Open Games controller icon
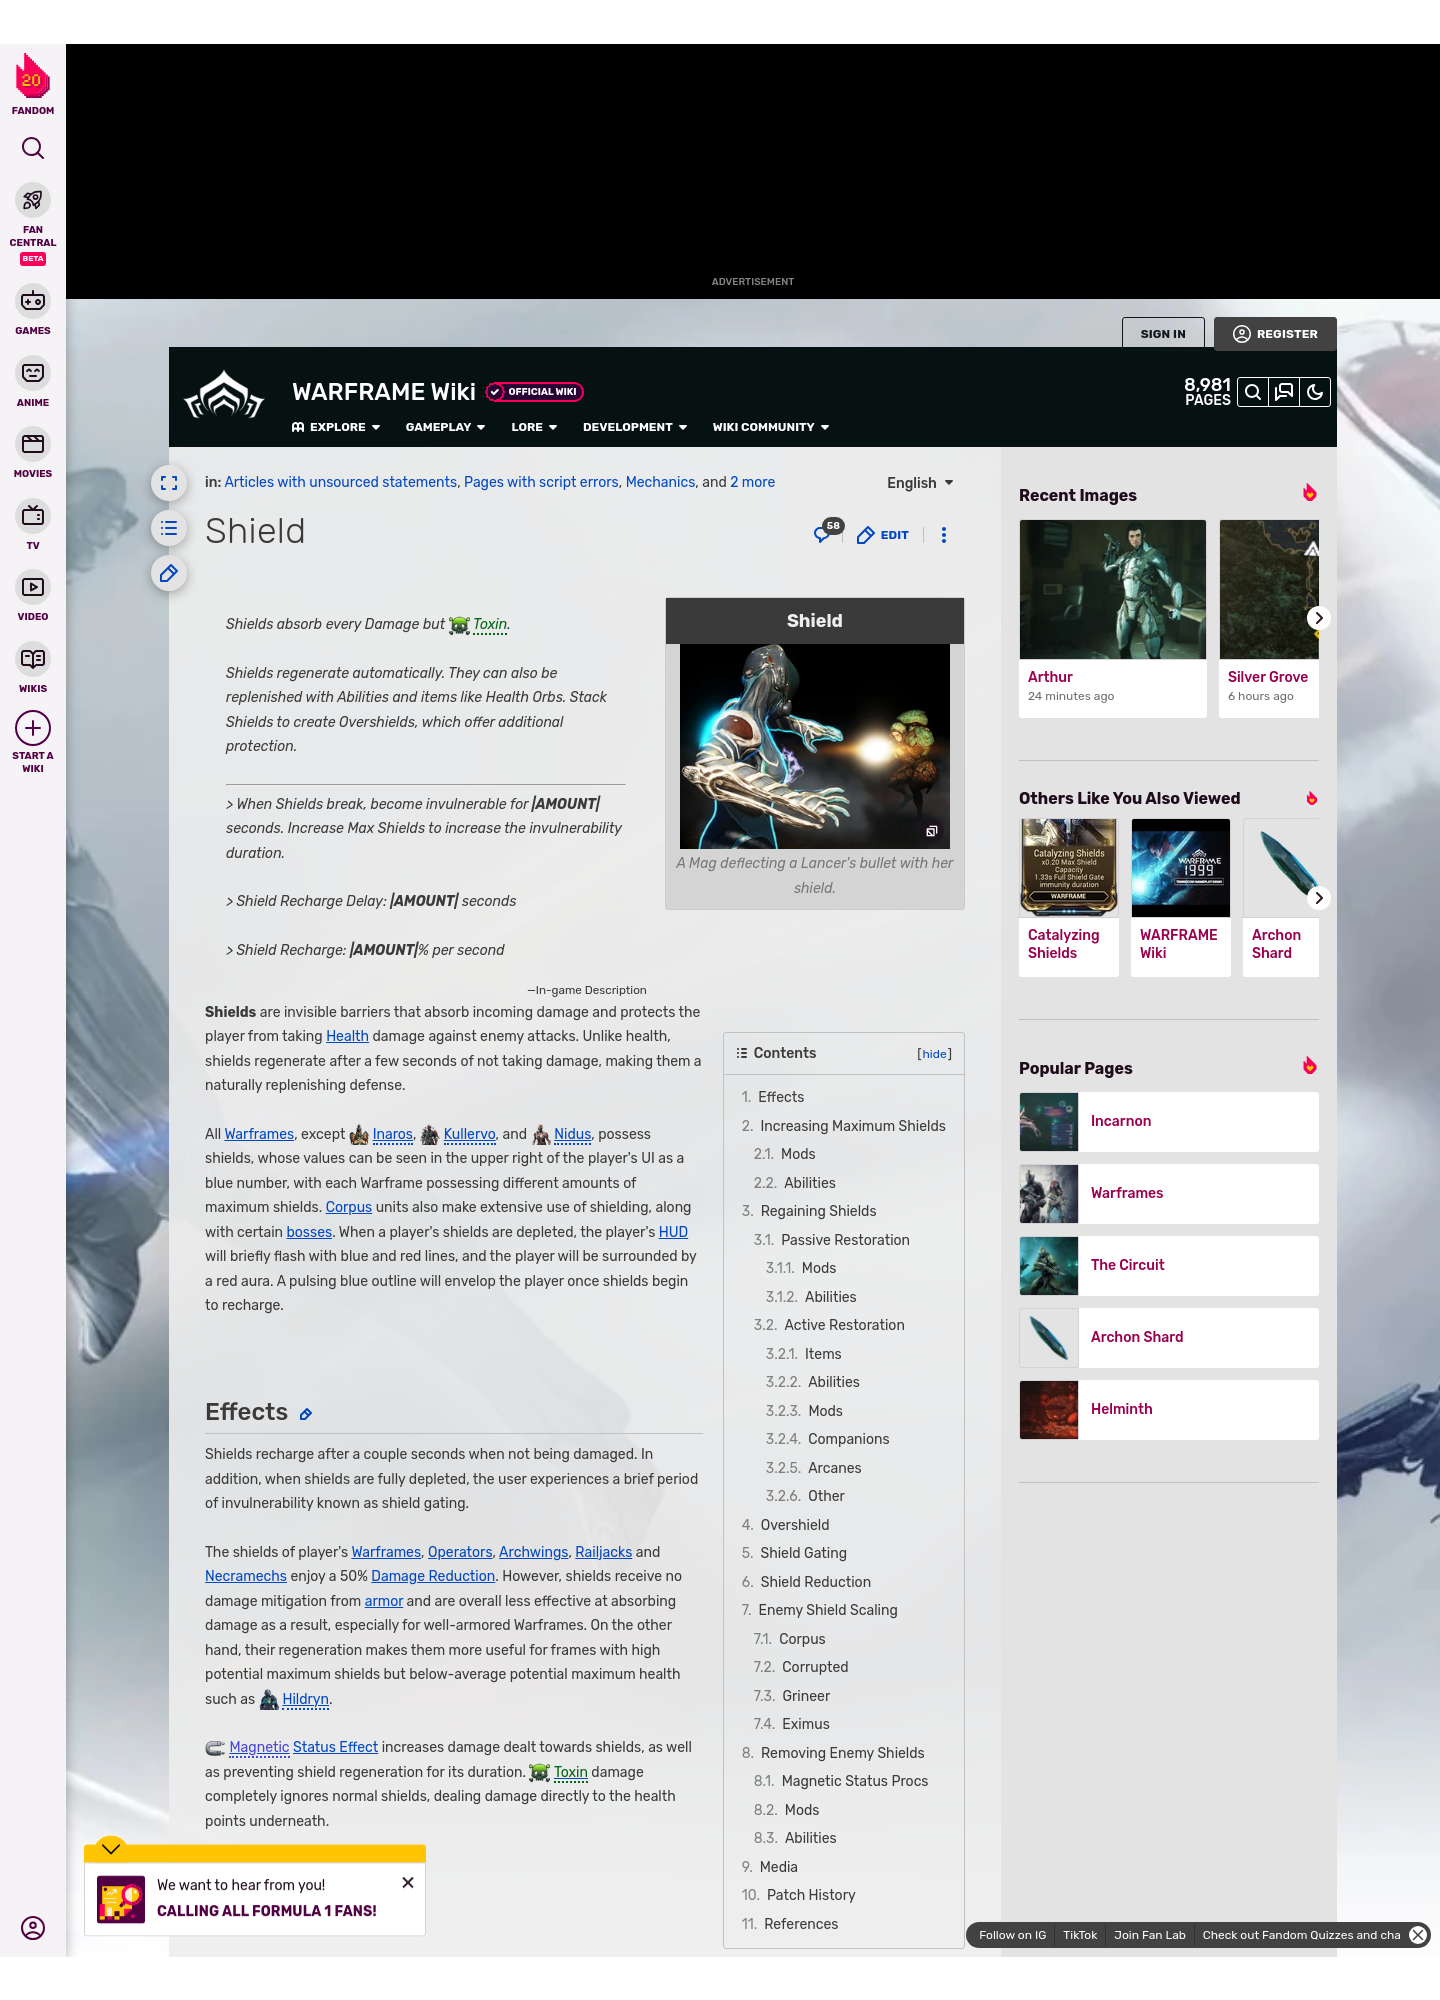1440x2000 pixels. click(33, 301)
